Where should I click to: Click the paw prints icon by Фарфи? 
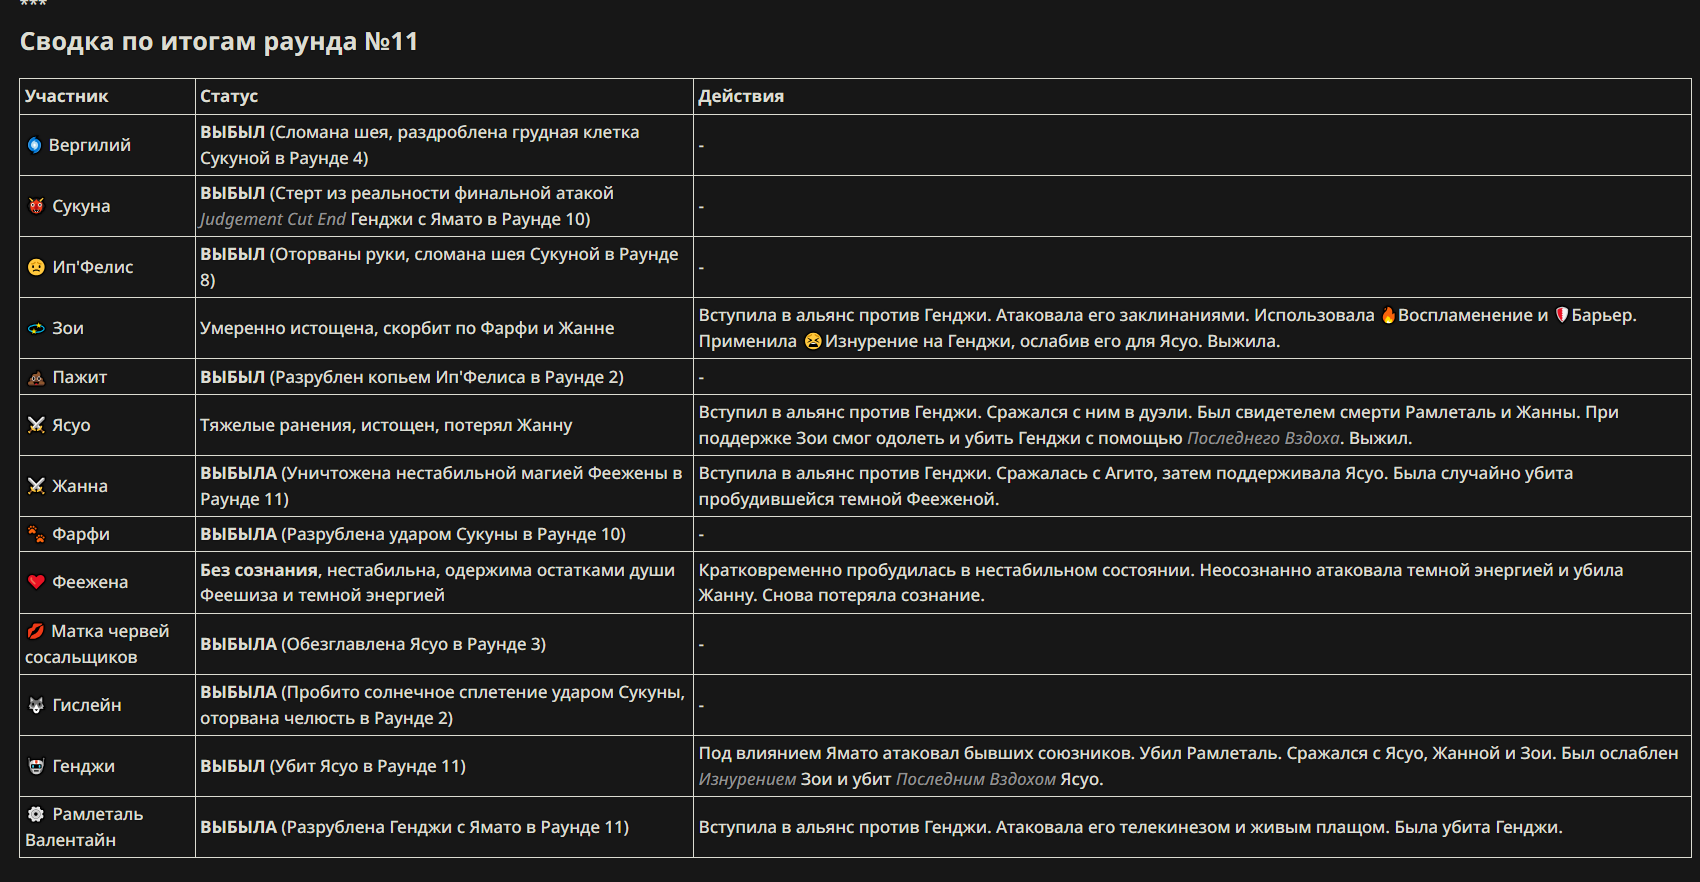[36, 534]
